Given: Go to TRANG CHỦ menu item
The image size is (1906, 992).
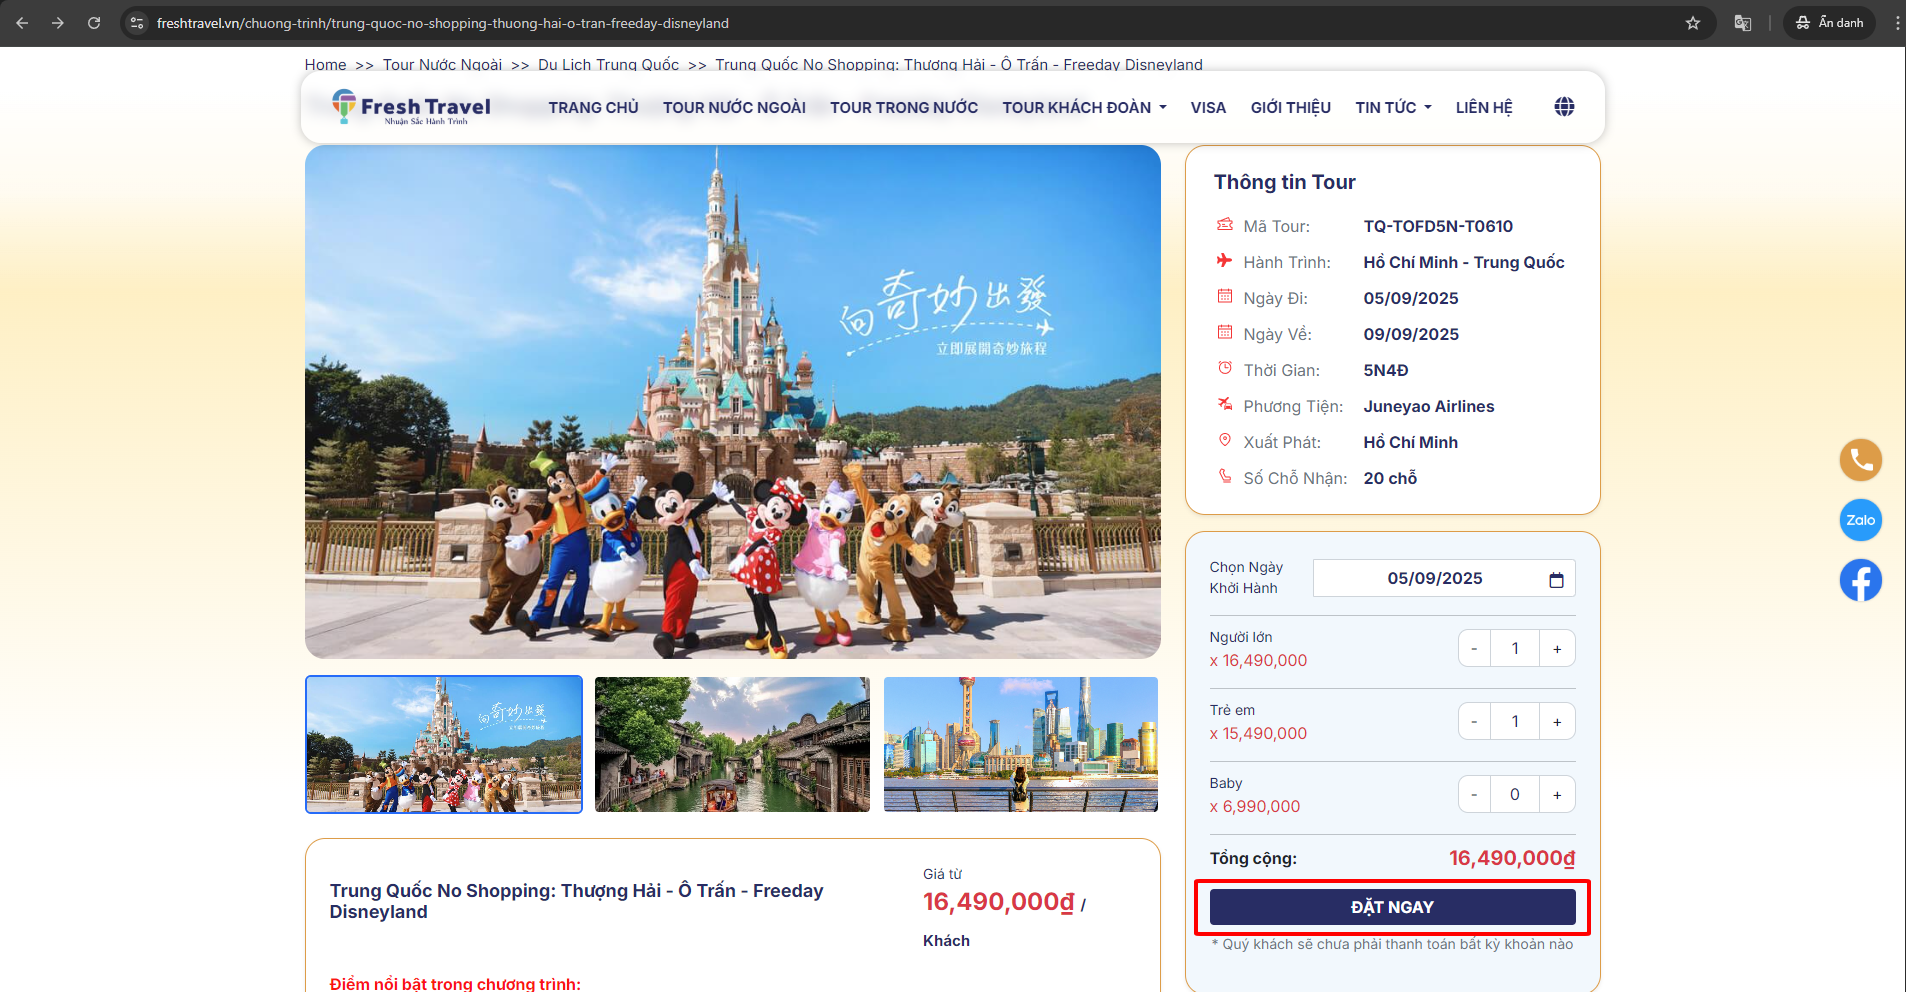Looking at the screenshot, I should click(593, 107).
